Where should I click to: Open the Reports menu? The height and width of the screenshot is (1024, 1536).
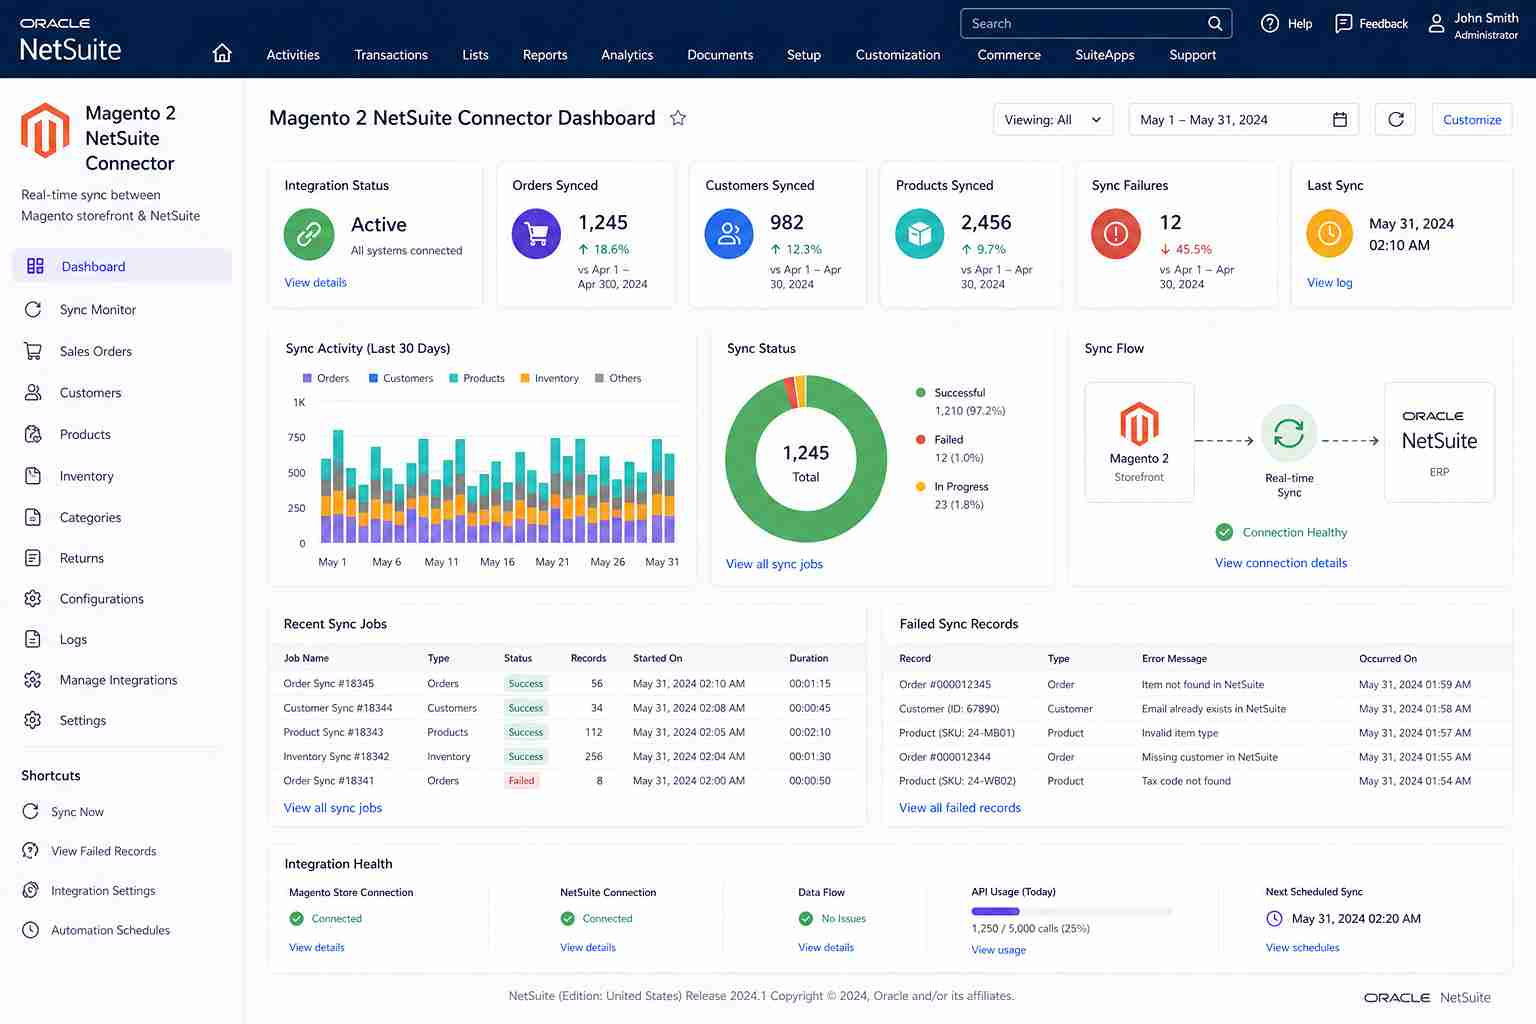545,55
